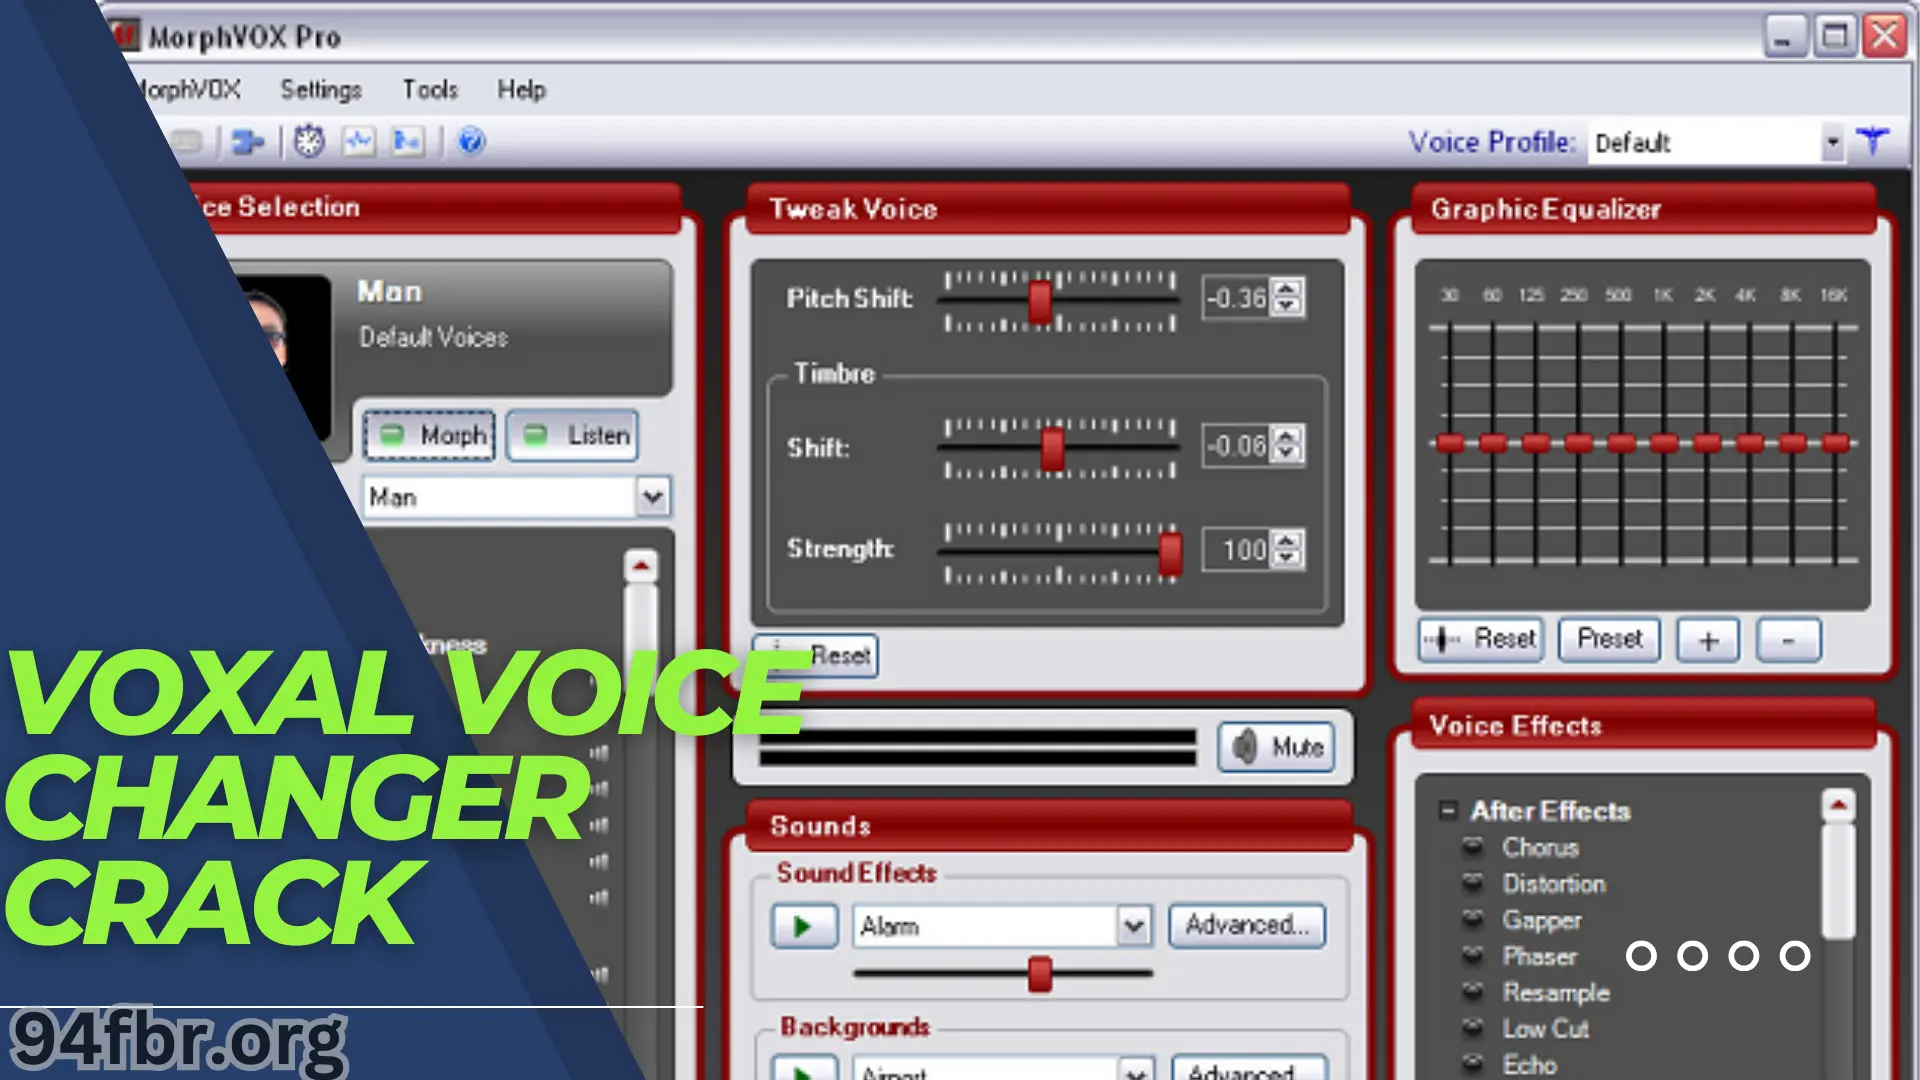Click the 60 Hz equalizer band slider
Image resolution: width=1920 pixels, height=1080 pixels.
1492,443
